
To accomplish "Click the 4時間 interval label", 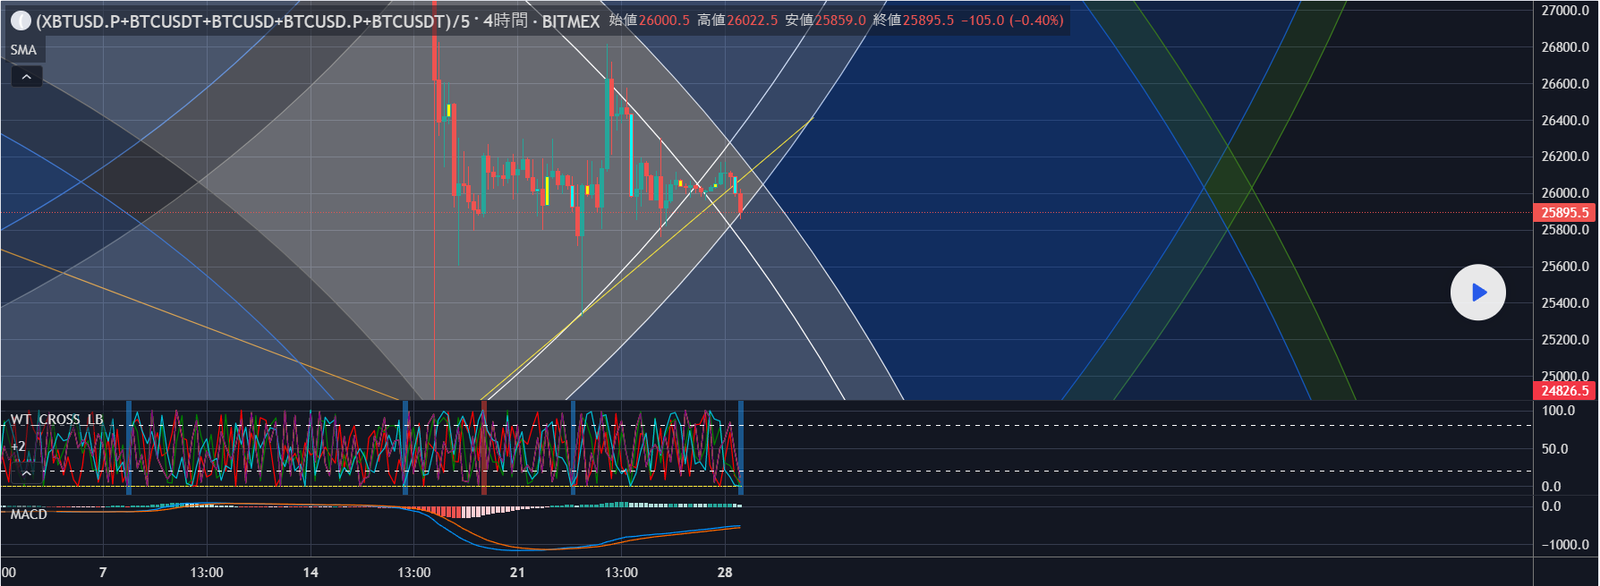I will [505, 21].
